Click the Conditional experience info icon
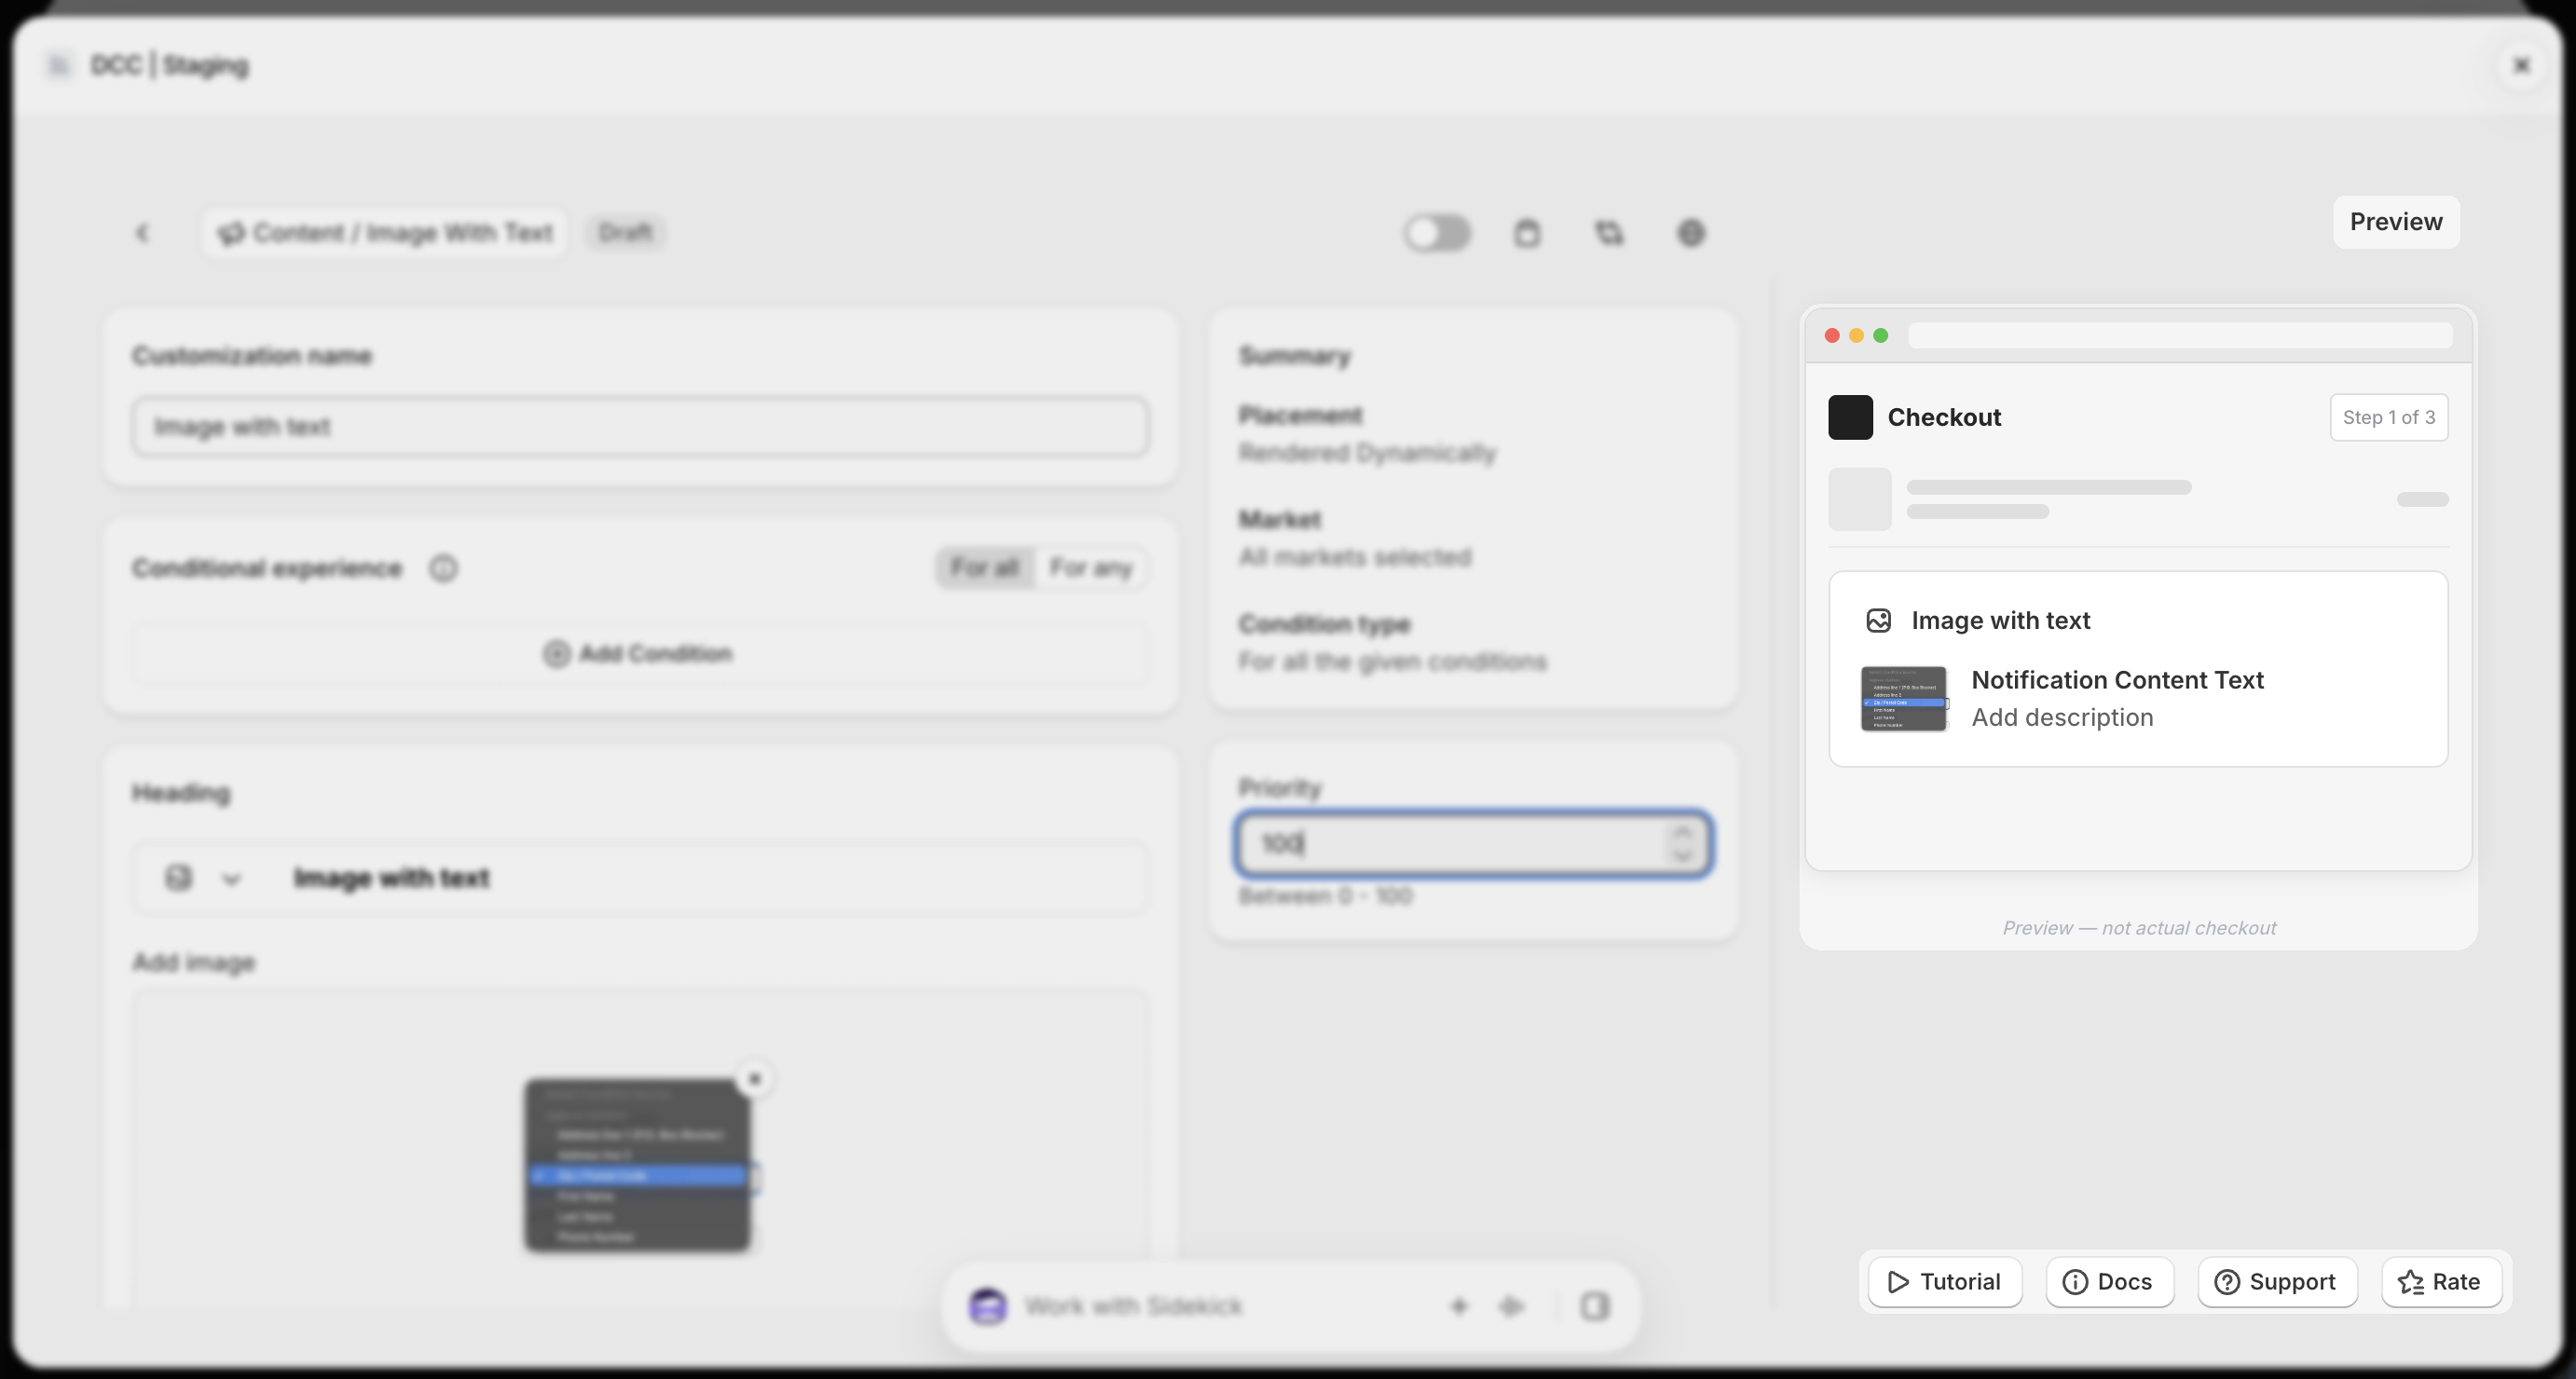This screenshot has height=1379, width=2576. point(443,569)
